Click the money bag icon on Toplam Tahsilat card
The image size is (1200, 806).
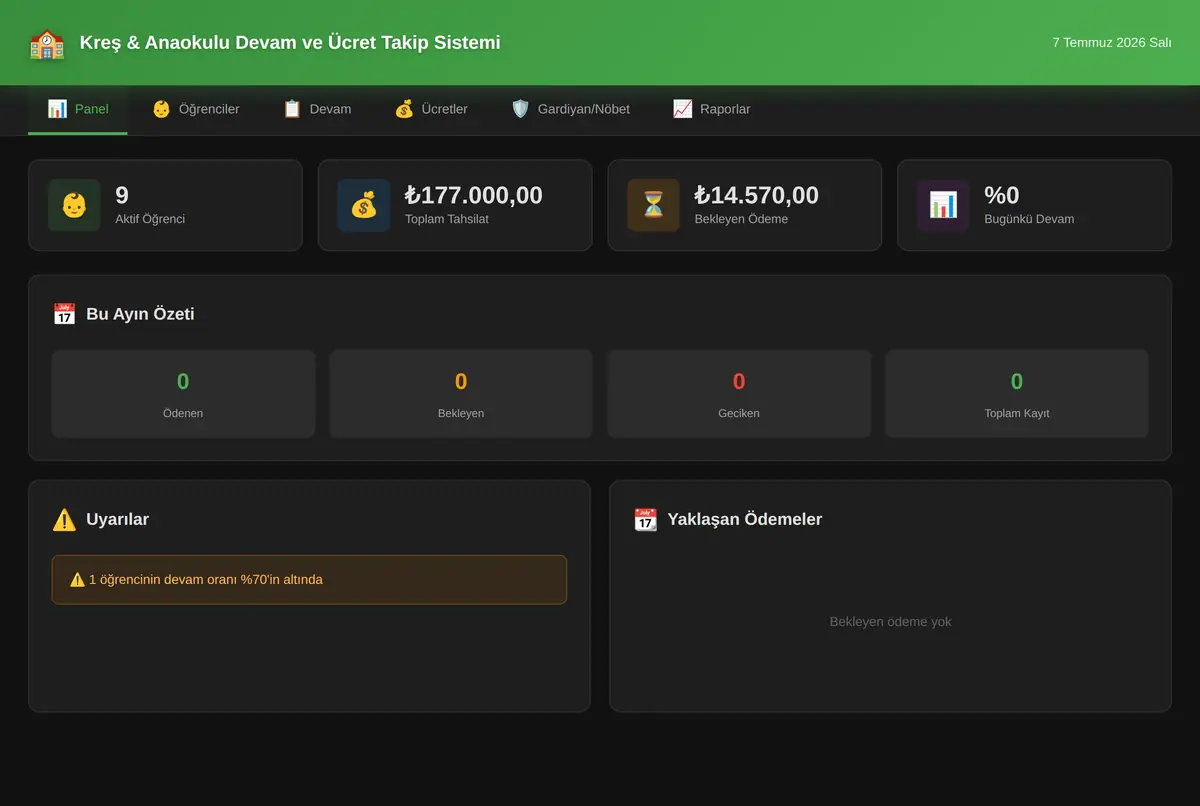[364, 205]
